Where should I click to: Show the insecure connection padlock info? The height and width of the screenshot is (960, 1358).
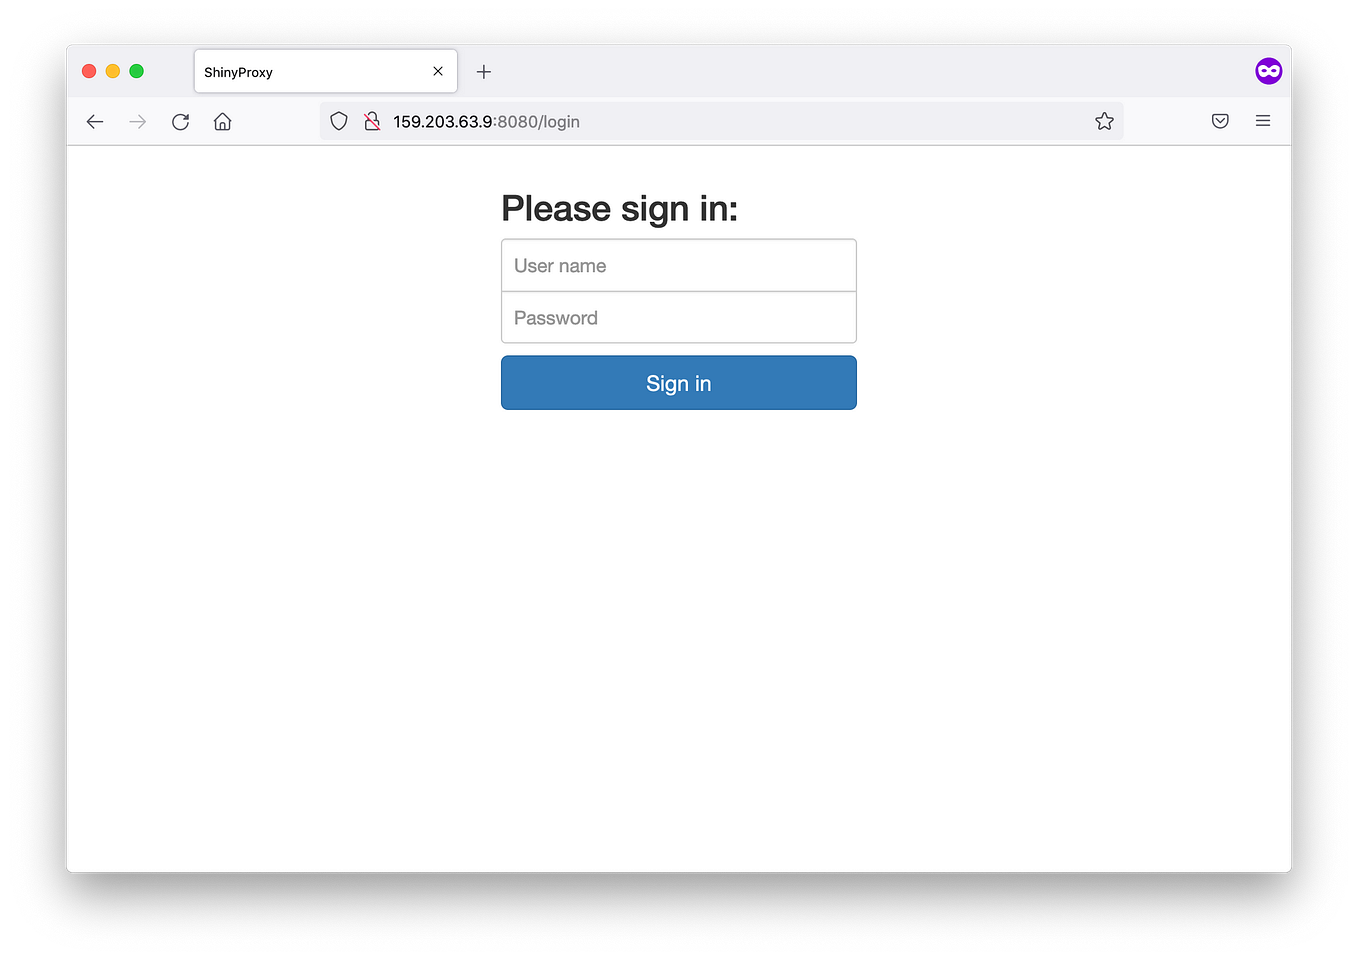pos(372,121)
